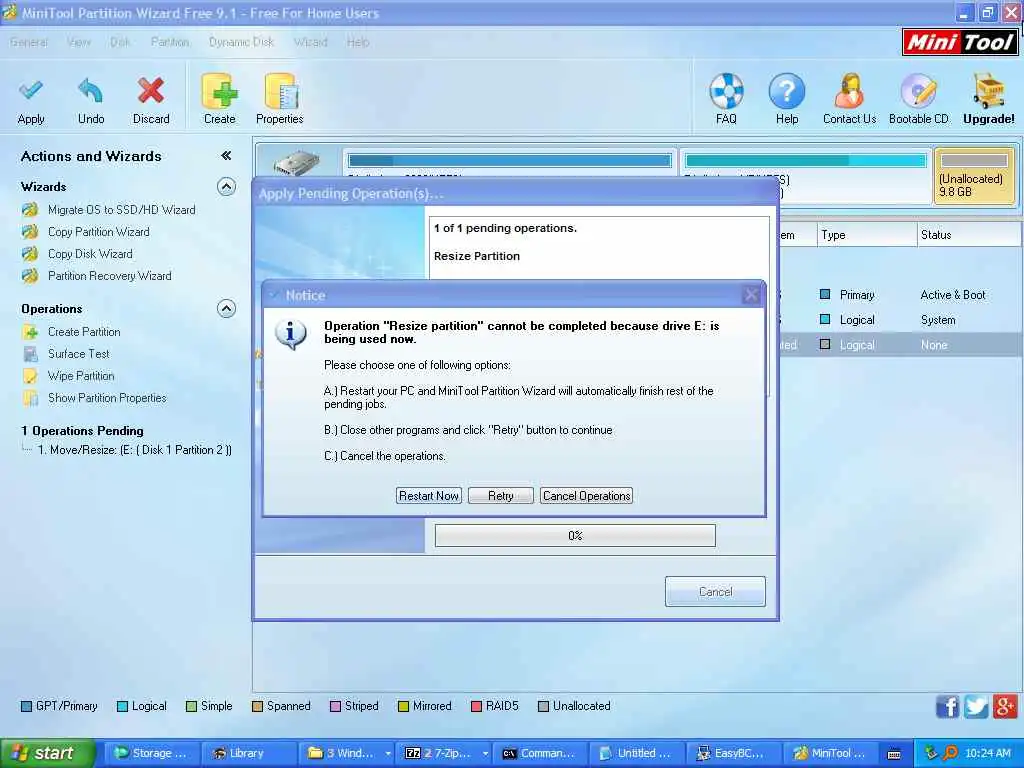This screenshot has height=768, width=1024.
Task: Open the Twitter bird icon
Action: 976,707
